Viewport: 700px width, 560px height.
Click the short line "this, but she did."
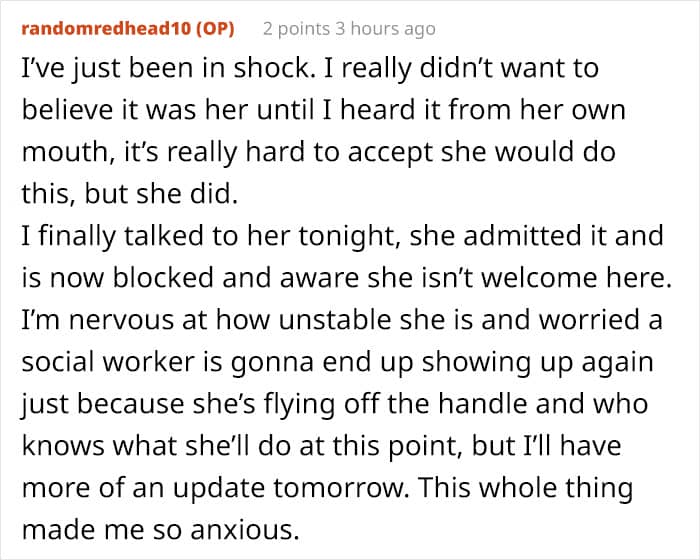click(x=127, y=192)
